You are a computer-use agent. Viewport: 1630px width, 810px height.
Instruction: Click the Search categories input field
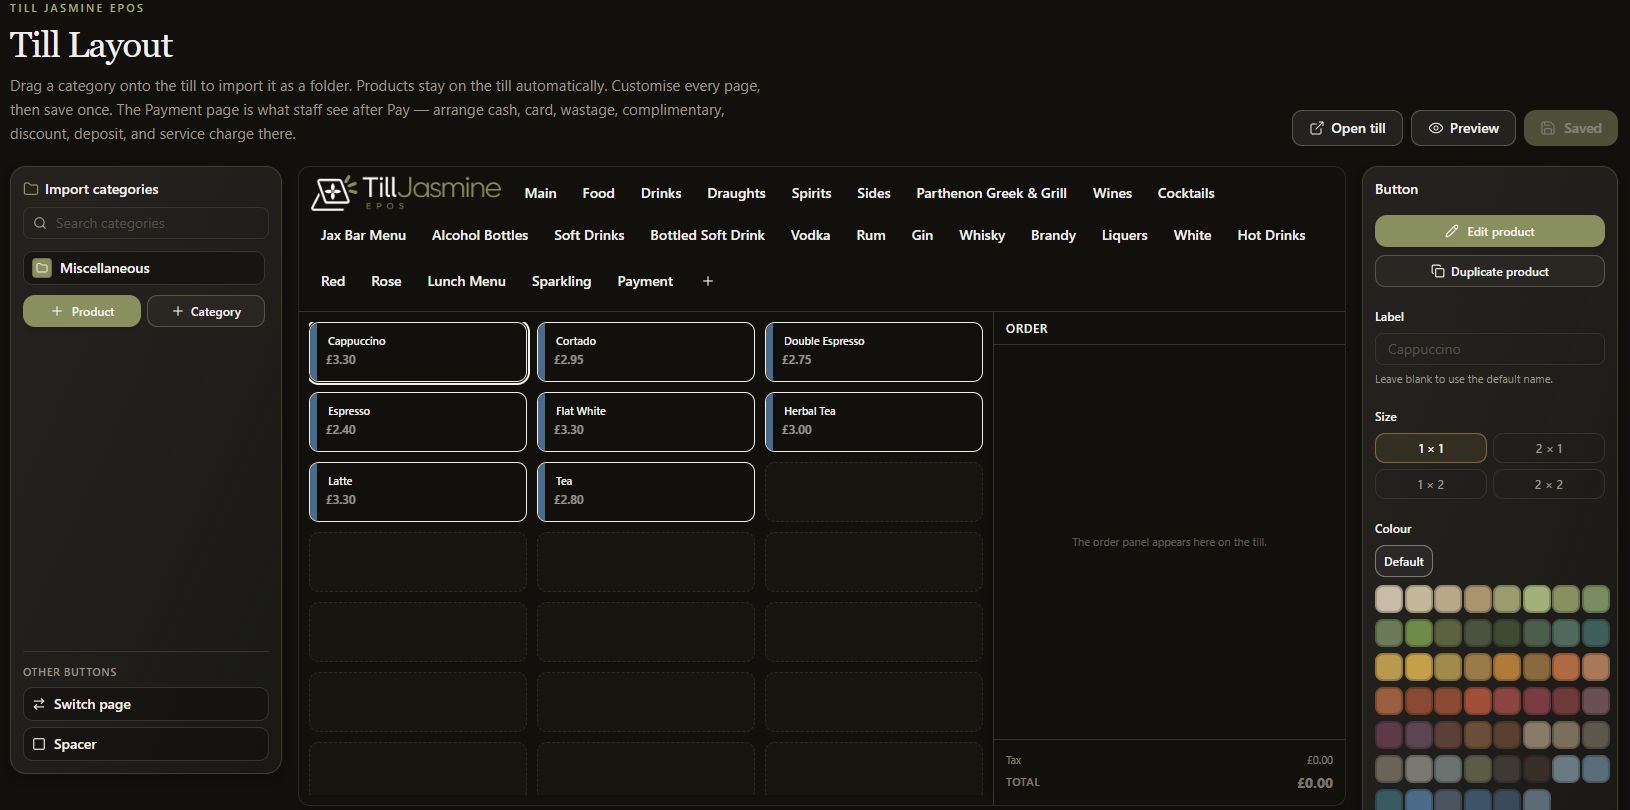click(146, 223)
